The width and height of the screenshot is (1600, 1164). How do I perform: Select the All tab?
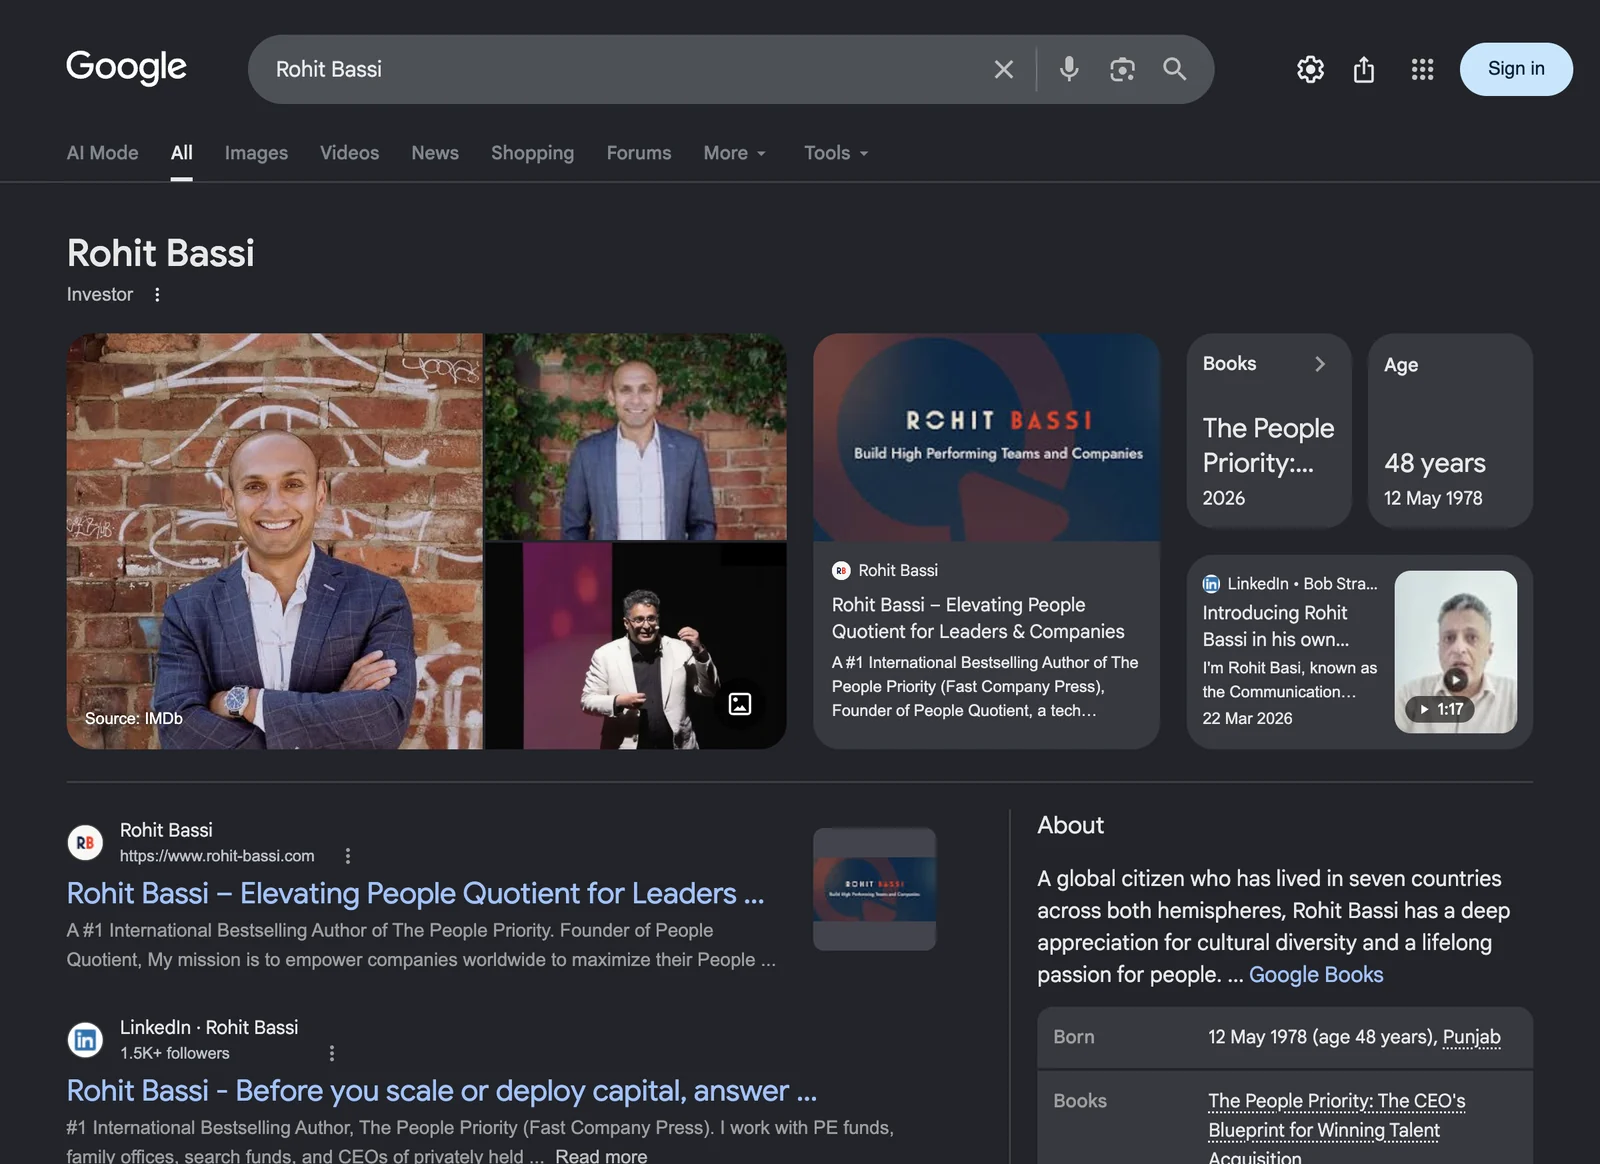tap(181, 153)
